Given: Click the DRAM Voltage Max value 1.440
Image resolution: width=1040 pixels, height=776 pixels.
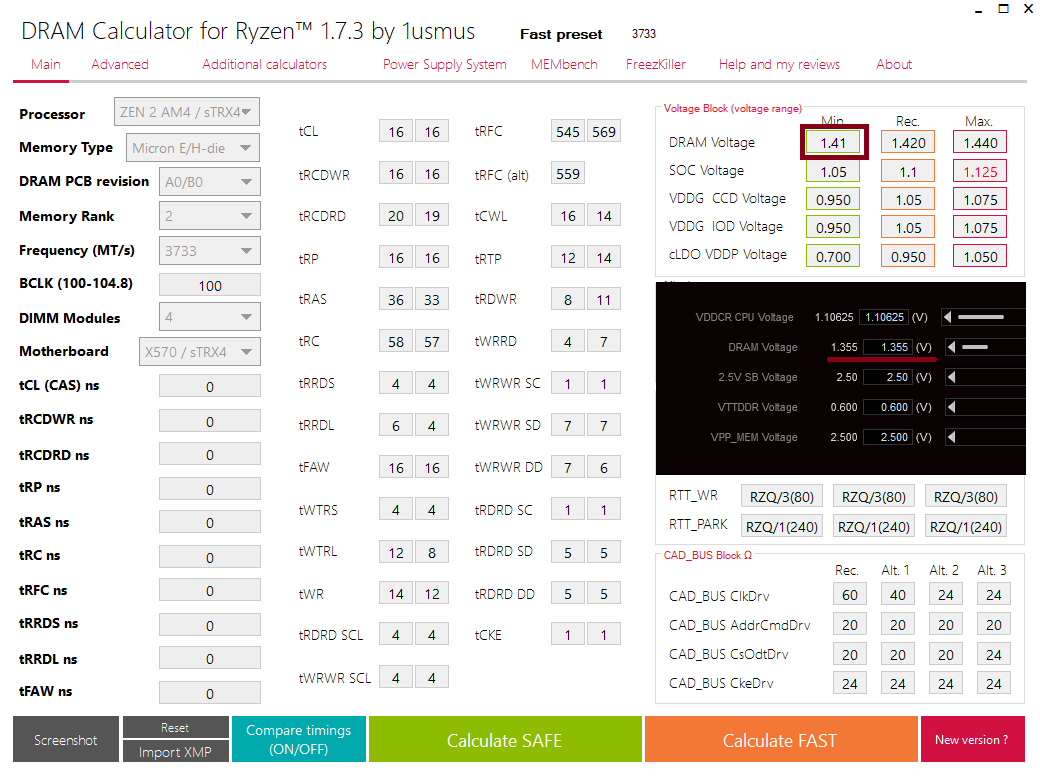Looking at the screenshot, I should (980, 143).
